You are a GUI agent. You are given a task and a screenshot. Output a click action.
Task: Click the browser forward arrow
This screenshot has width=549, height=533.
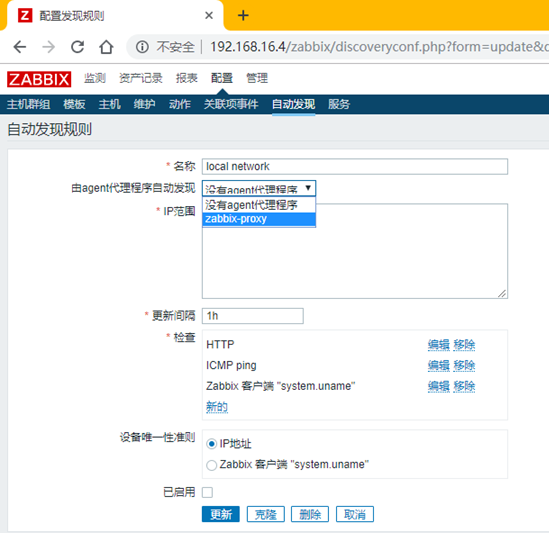pos(48,47)
